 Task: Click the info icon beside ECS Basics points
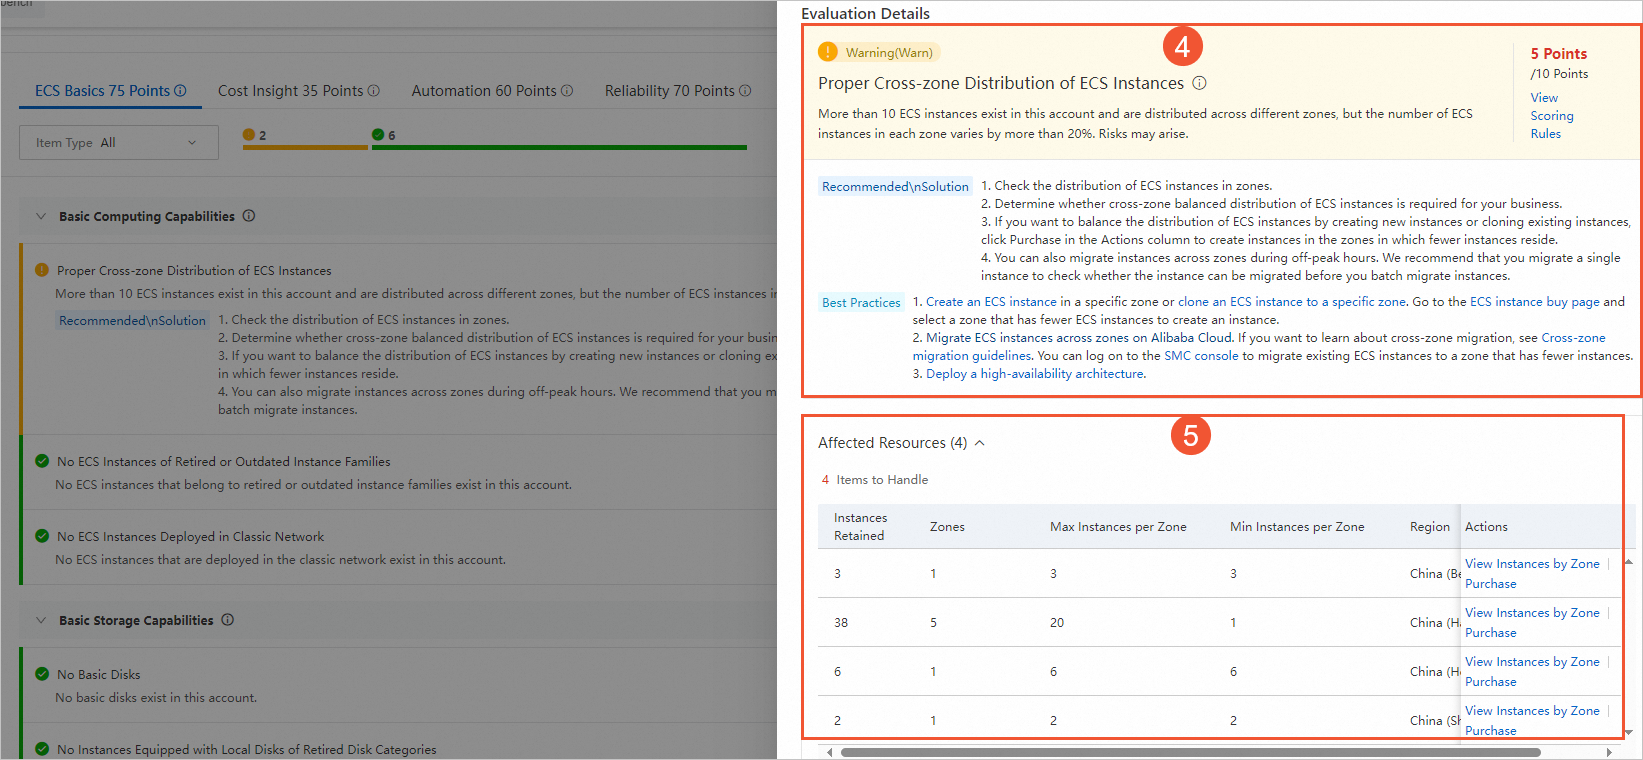[x=180, y=90]
